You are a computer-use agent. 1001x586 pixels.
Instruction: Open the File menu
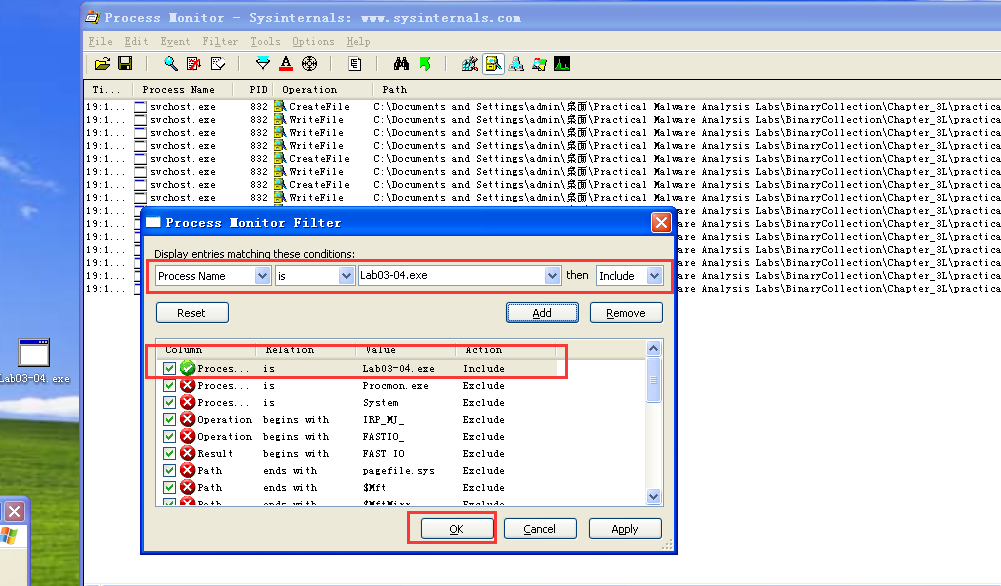pyautogui.click(x=100, y=41)
